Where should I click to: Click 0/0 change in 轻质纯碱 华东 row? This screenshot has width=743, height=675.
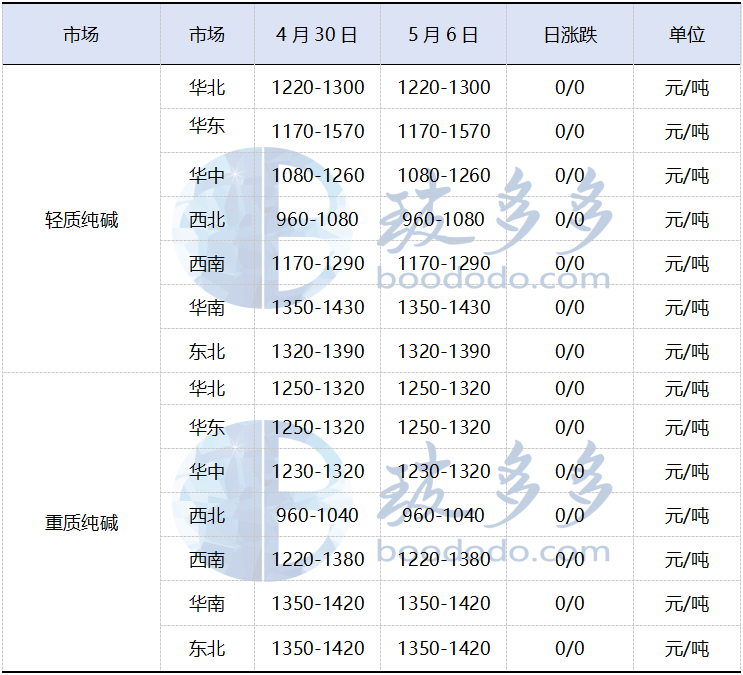click(x=570, y=132)
